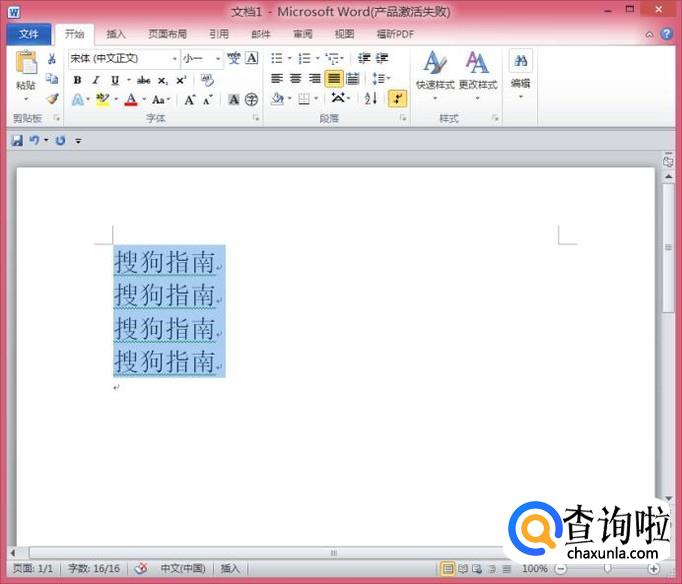Click the word count status entry
The width and height of the screenshot is (682, 584).
click(94, 568)
